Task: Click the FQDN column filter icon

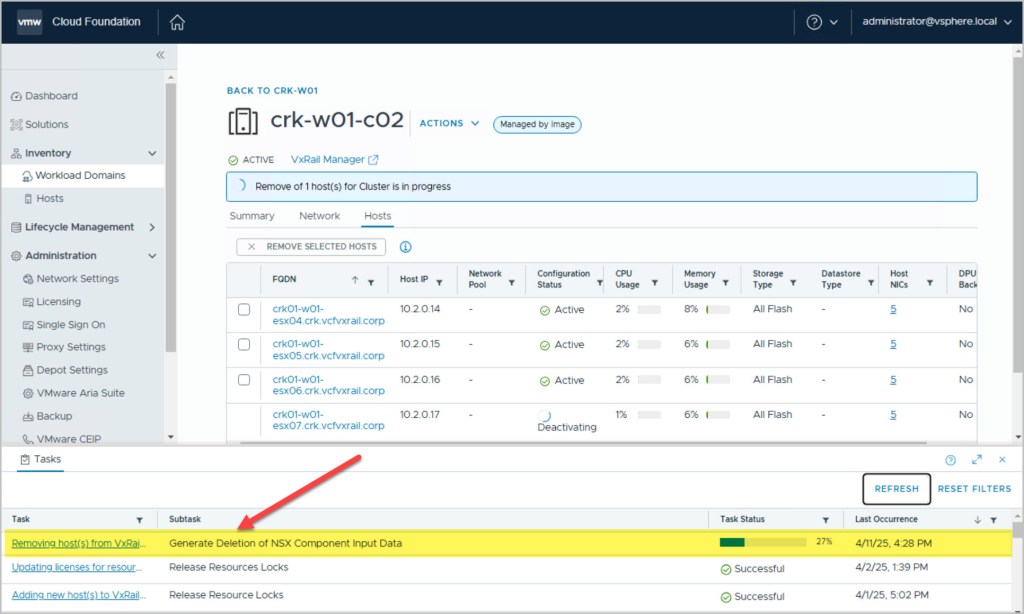Action: (371, 283)
